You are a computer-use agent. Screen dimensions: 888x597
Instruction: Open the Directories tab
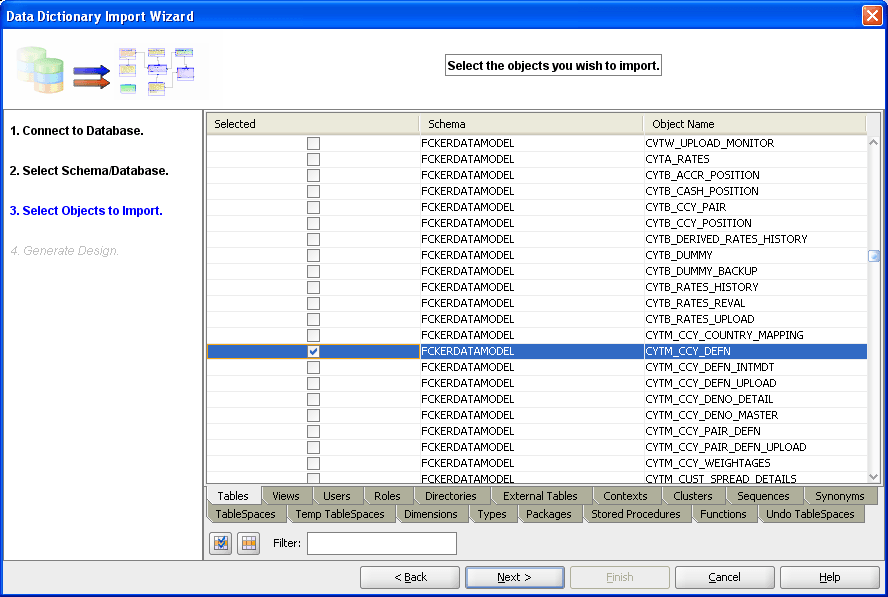[x=451, y=496]
